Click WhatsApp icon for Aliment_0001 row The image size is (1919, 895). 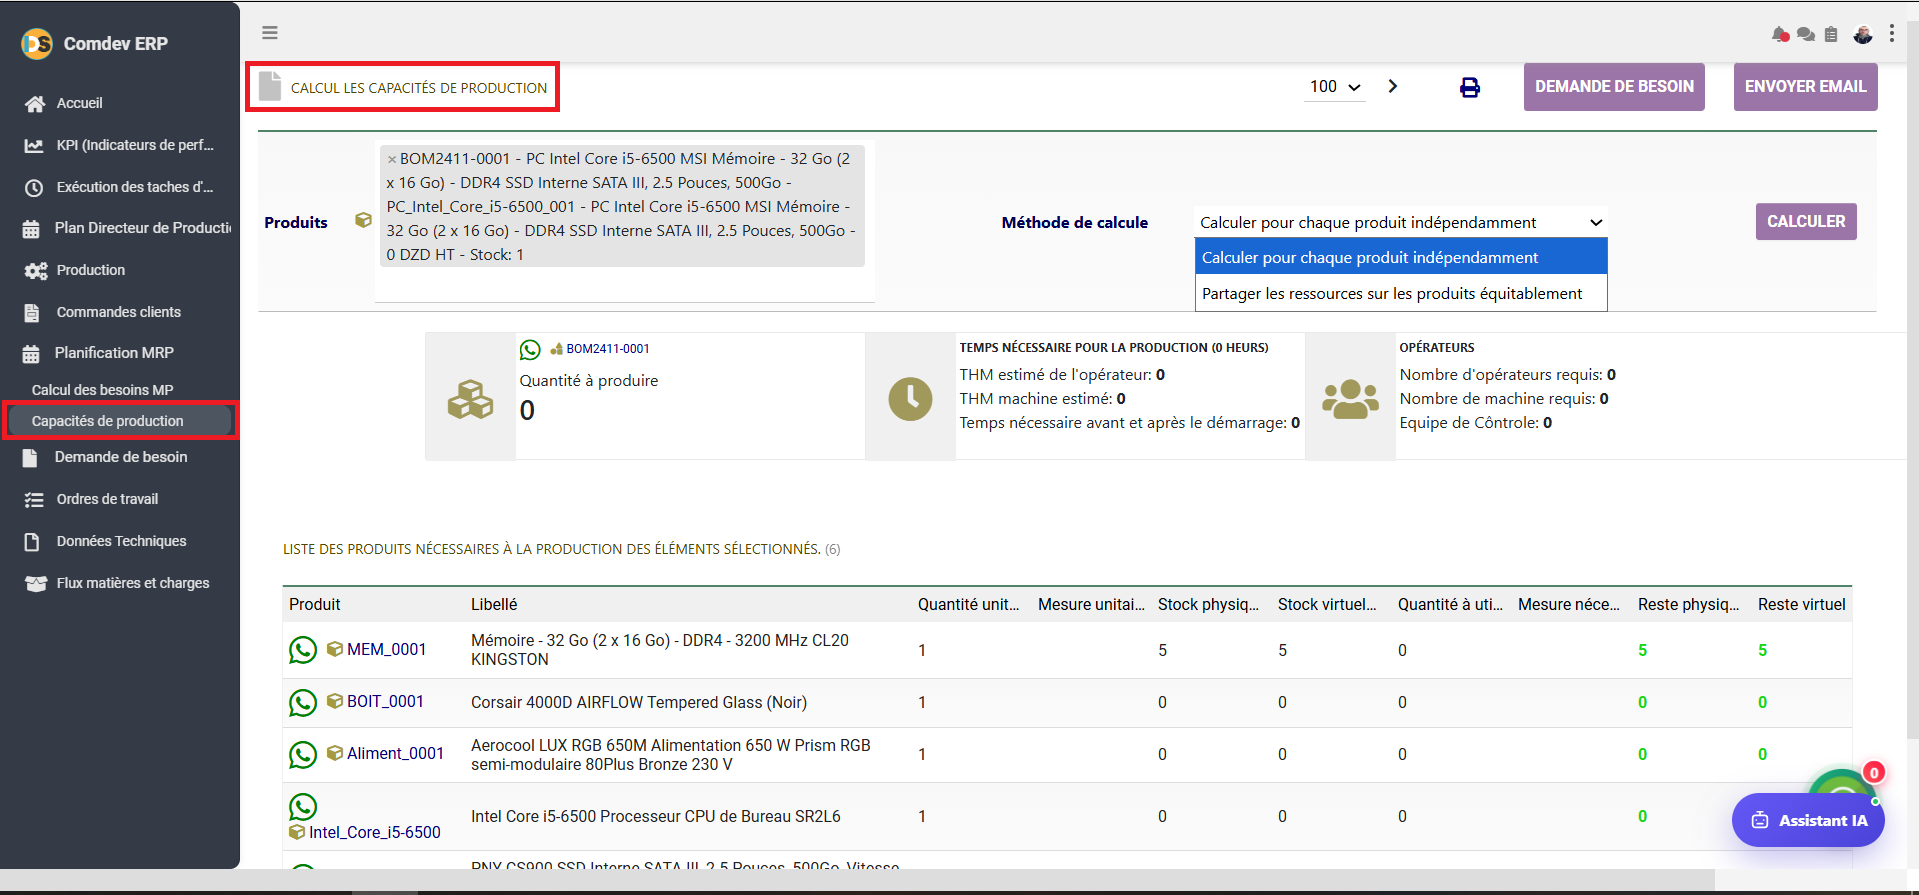click(x=303, y=754)
